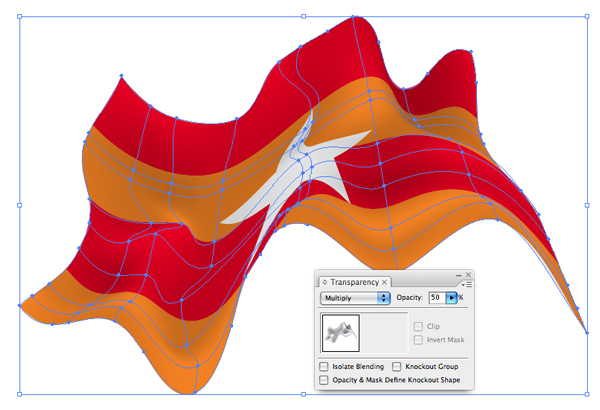
Task: Enable Knockout Group
Action: [x=396, y=366]
